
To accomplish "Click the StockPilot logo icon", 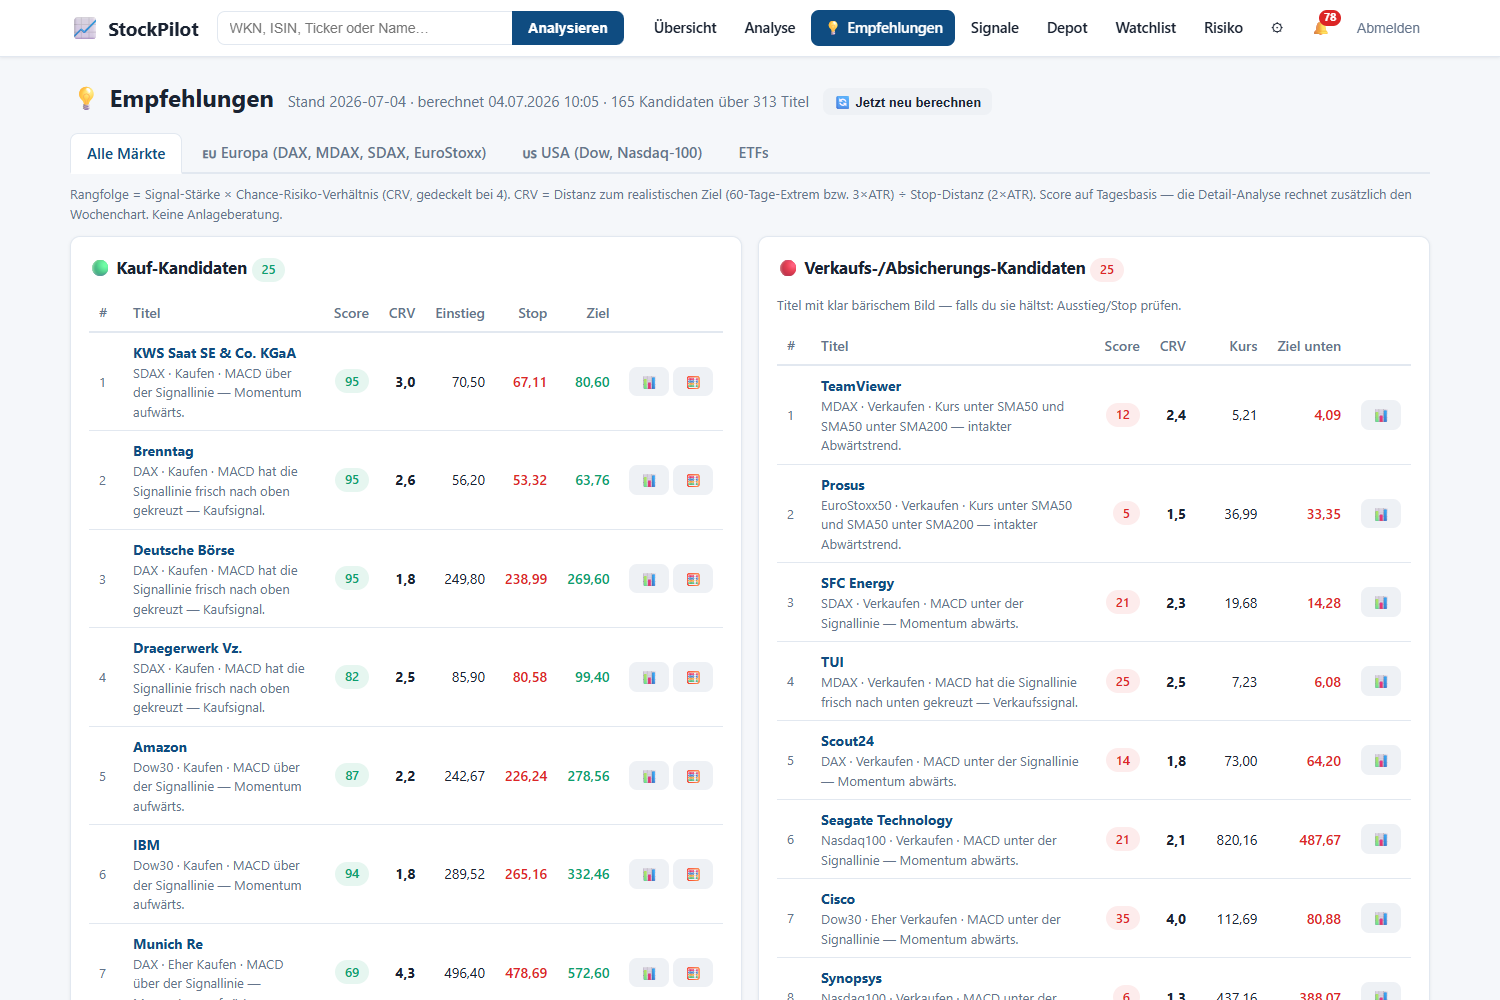I will 85,28.
